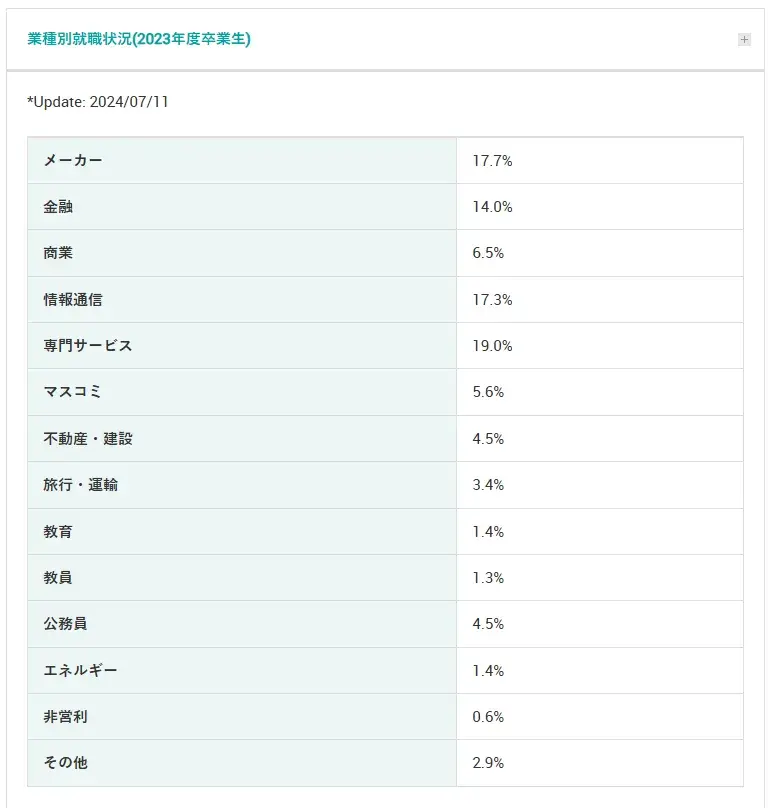Image resolution: width=771 pixels, height=808 pixels.
Task: Expand the table using the plus icon
Action: coord(744,39)
